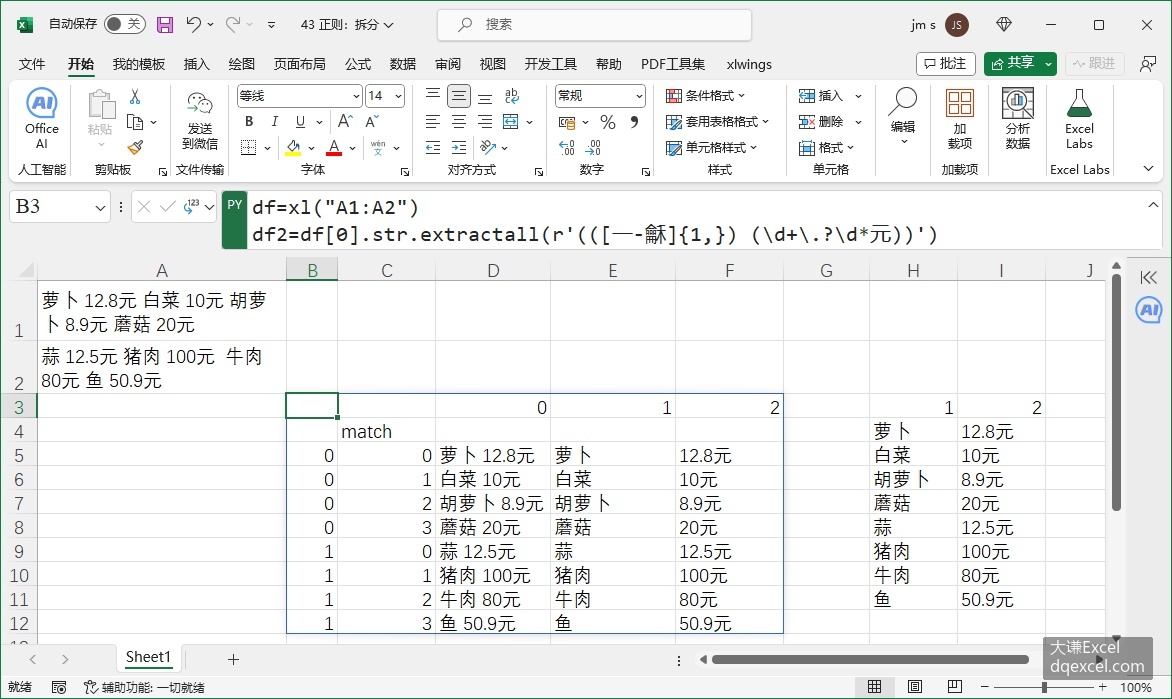Click the zoom slider handle
This screenshot has width=1172, height=699.
(1044, 687)
